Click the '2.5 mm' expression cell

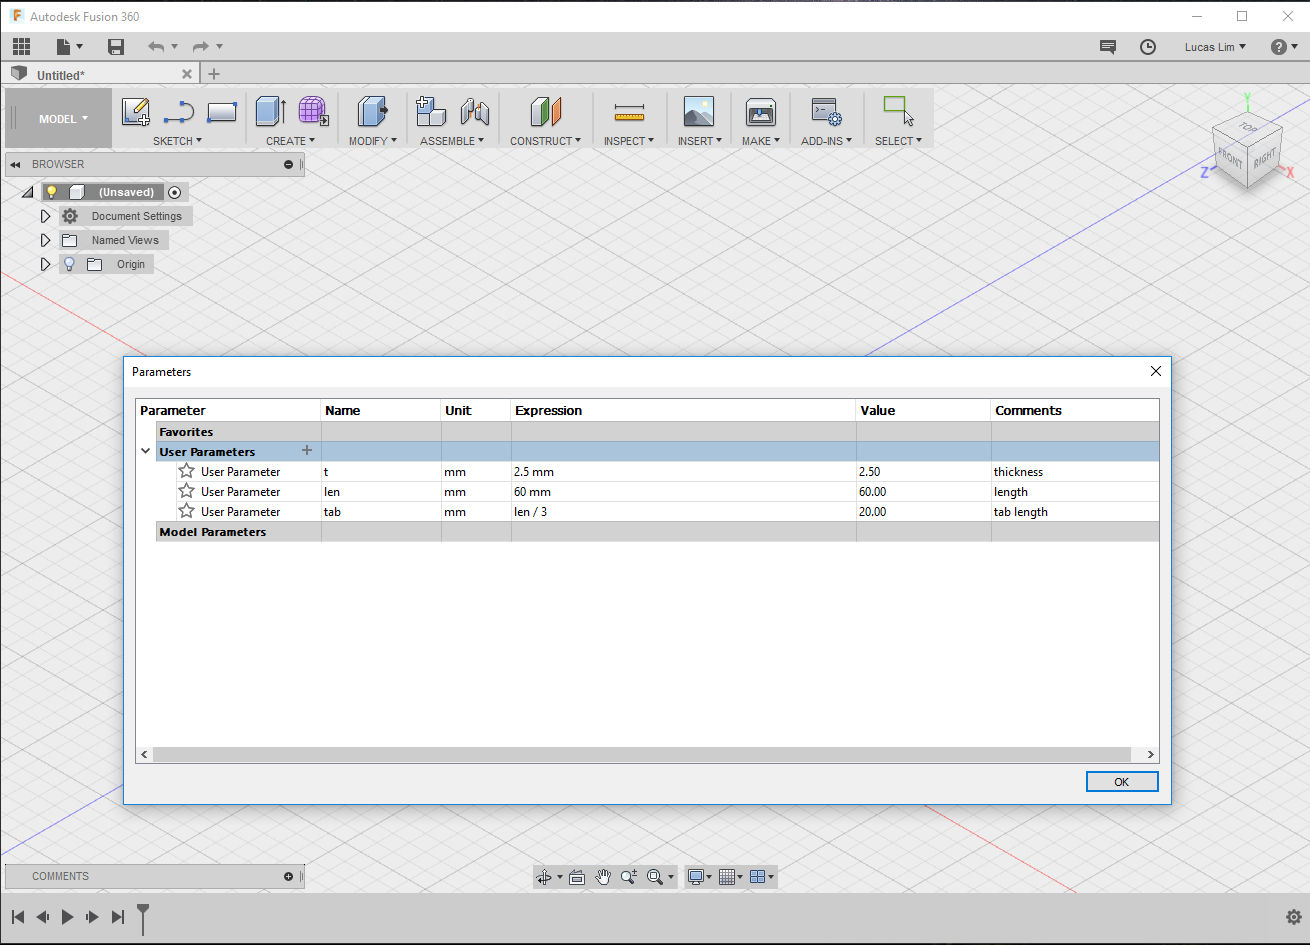[683, 472]
